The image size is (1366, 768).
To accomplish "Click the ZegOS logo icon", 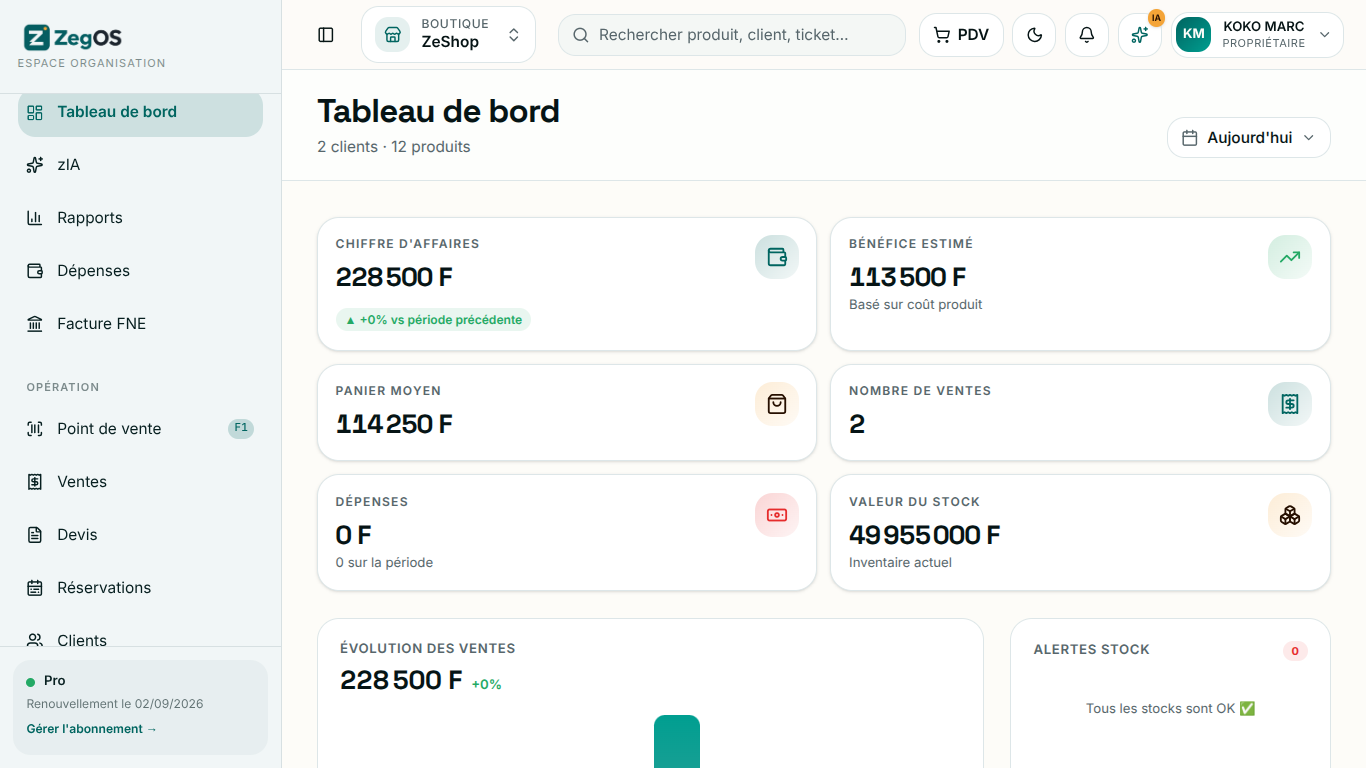I will click(37, 38).
